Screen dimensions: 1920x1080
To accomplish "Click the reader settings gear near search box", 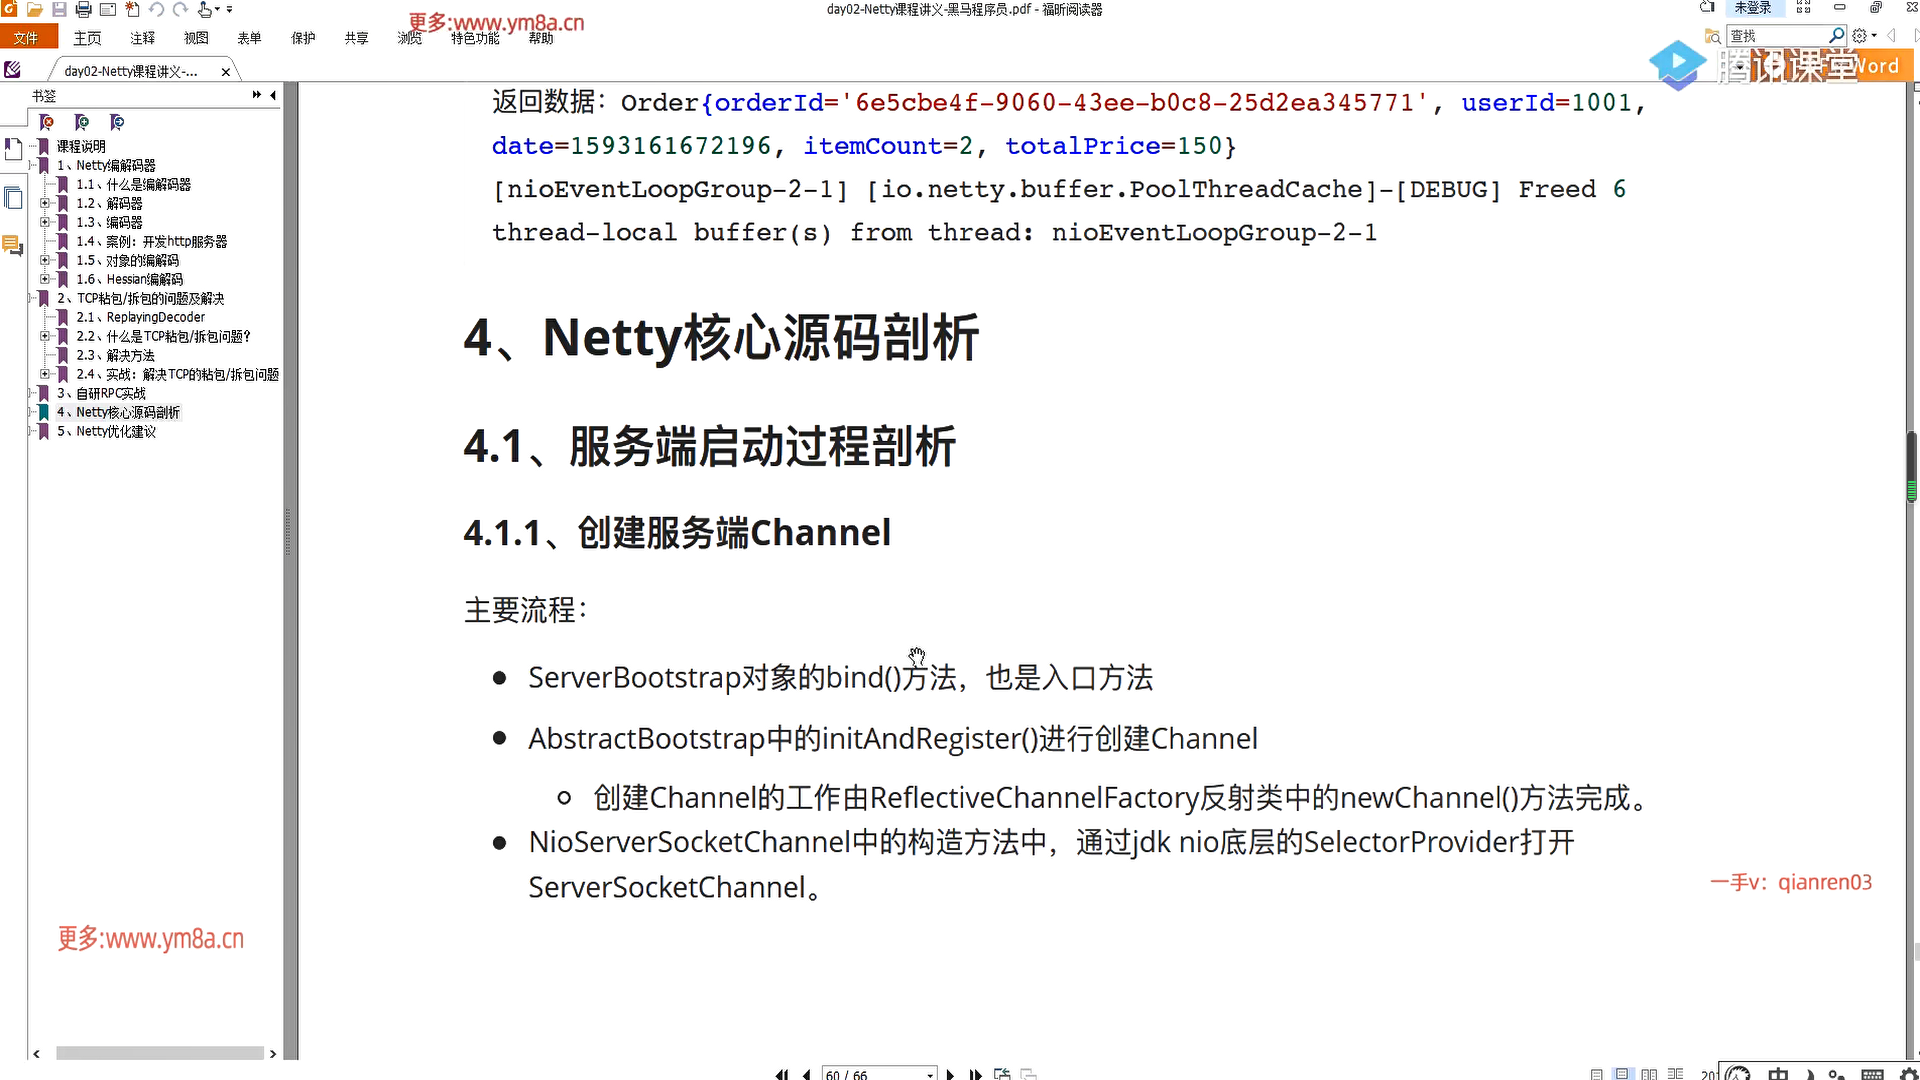I will pos(1860,34).
